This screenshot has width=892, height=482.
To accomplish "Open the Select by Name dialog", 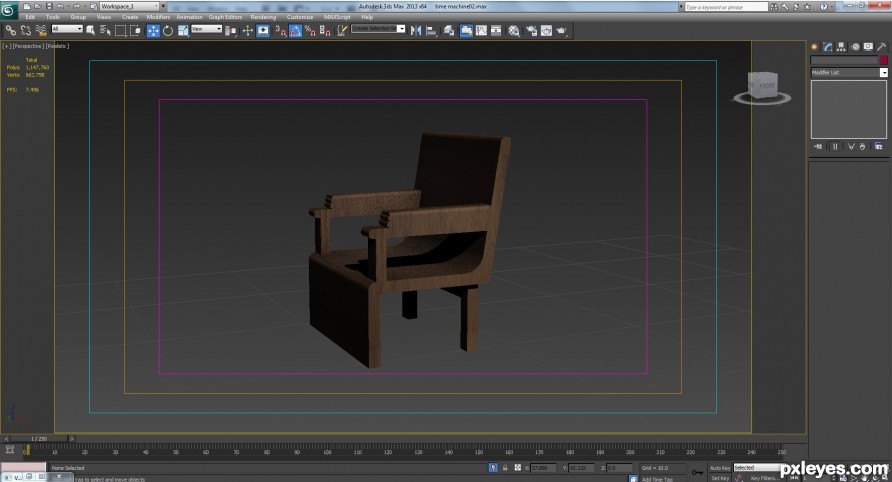I will click(105, 30).
